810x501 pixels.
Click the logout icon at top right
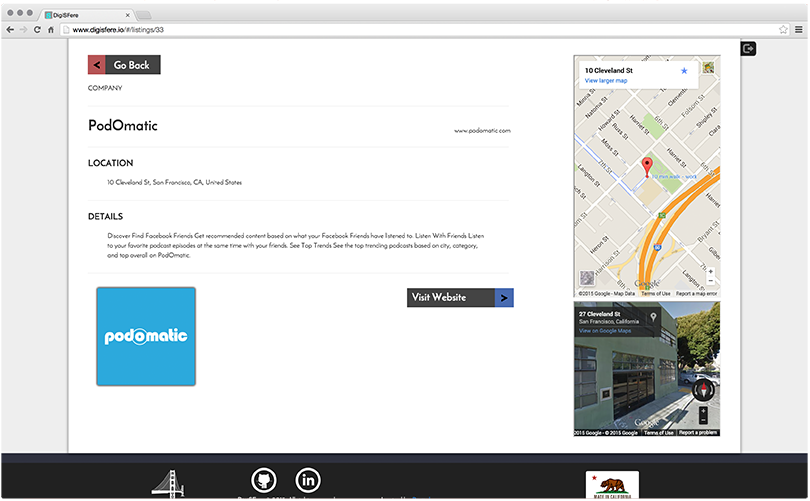[748, 49]
